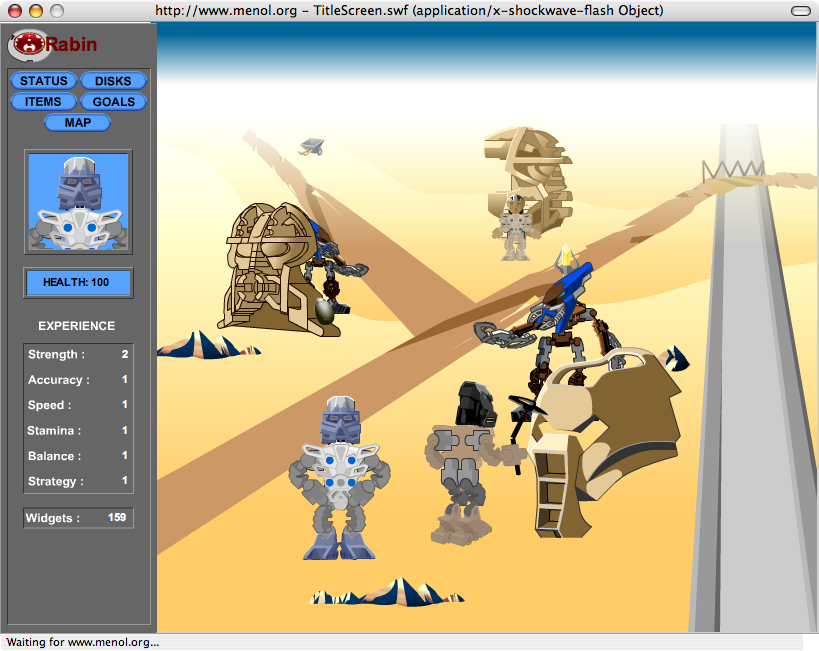View the GOALS list
819x651 pixels.
113,101
